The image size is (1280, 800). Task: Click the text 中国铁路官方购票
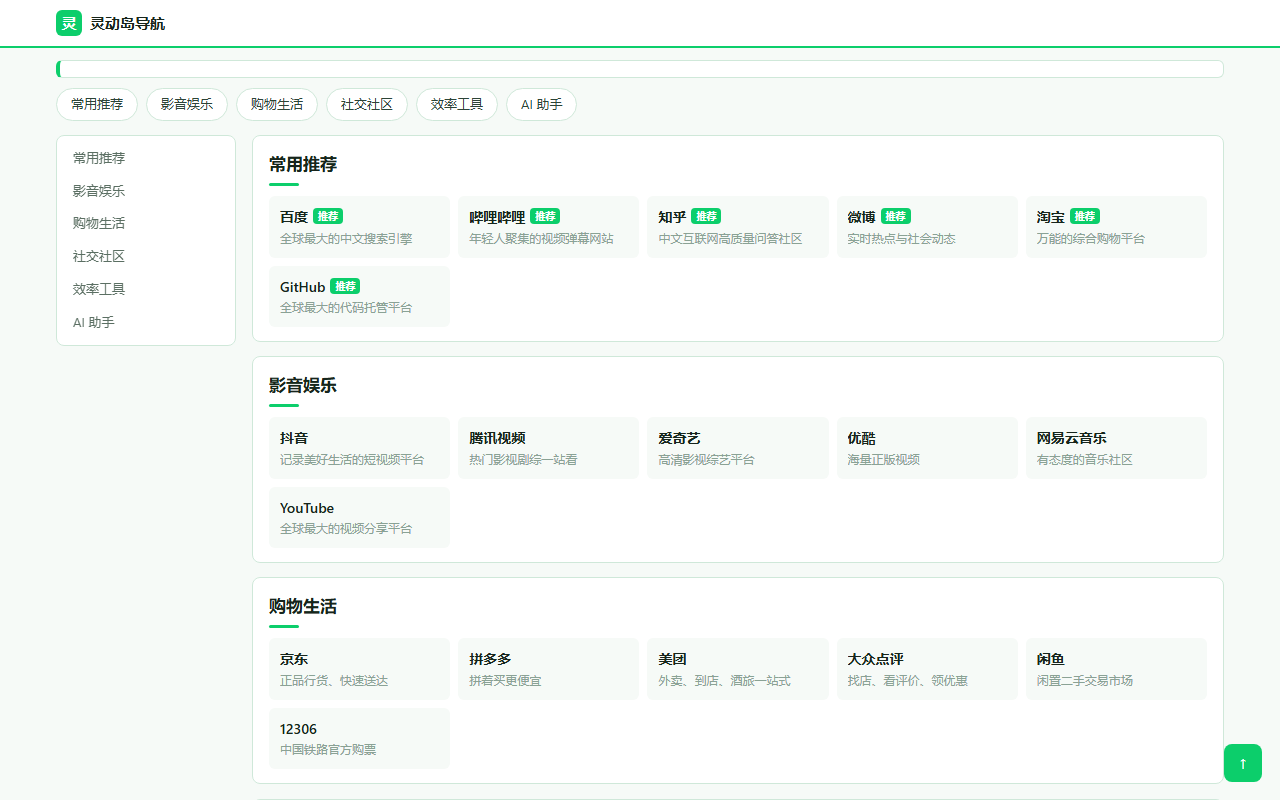(x=328, y=750)
